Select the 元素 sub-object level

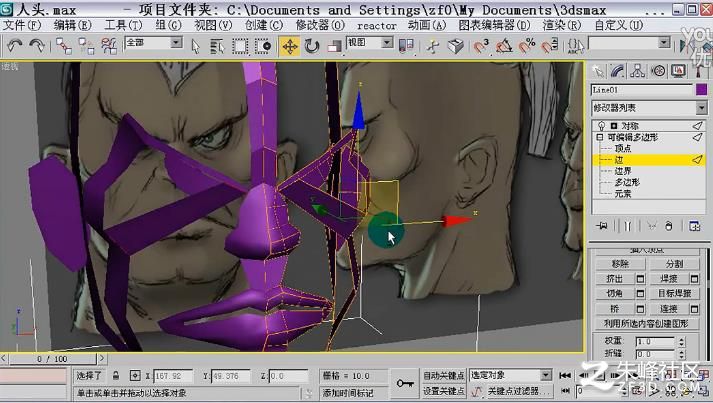pyautogui.click(x=623, y=193)
